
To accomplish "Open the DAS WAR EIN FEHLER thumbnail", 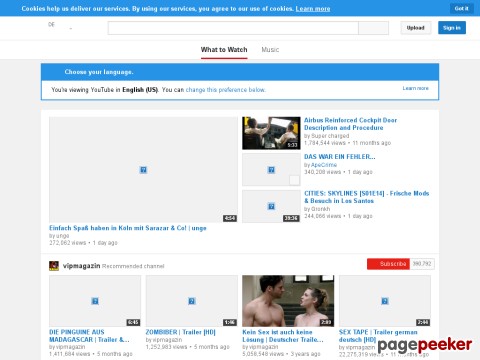I will pos(271,170).
